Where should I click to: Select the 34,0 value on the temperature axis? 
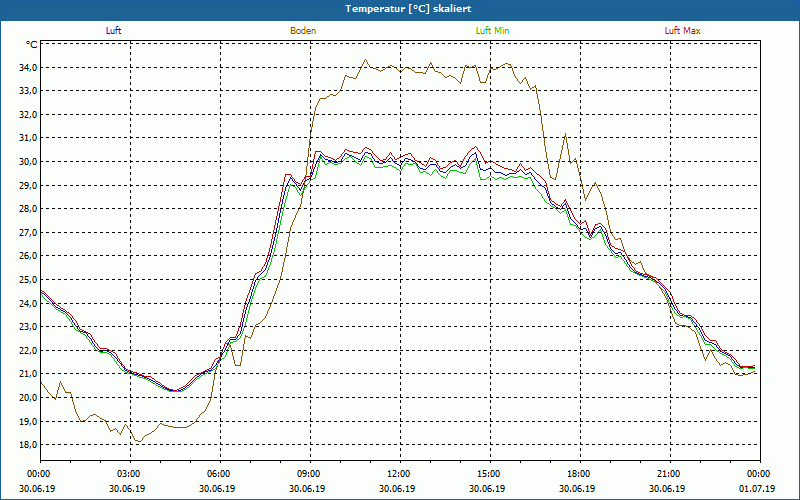click(28, 67)
